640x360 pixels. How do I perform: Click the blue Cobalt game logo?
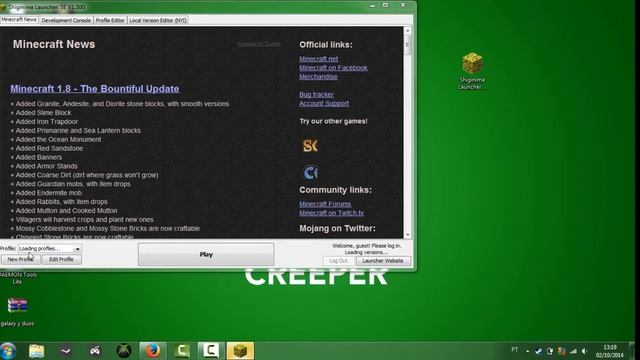click(x=310, y=173)
